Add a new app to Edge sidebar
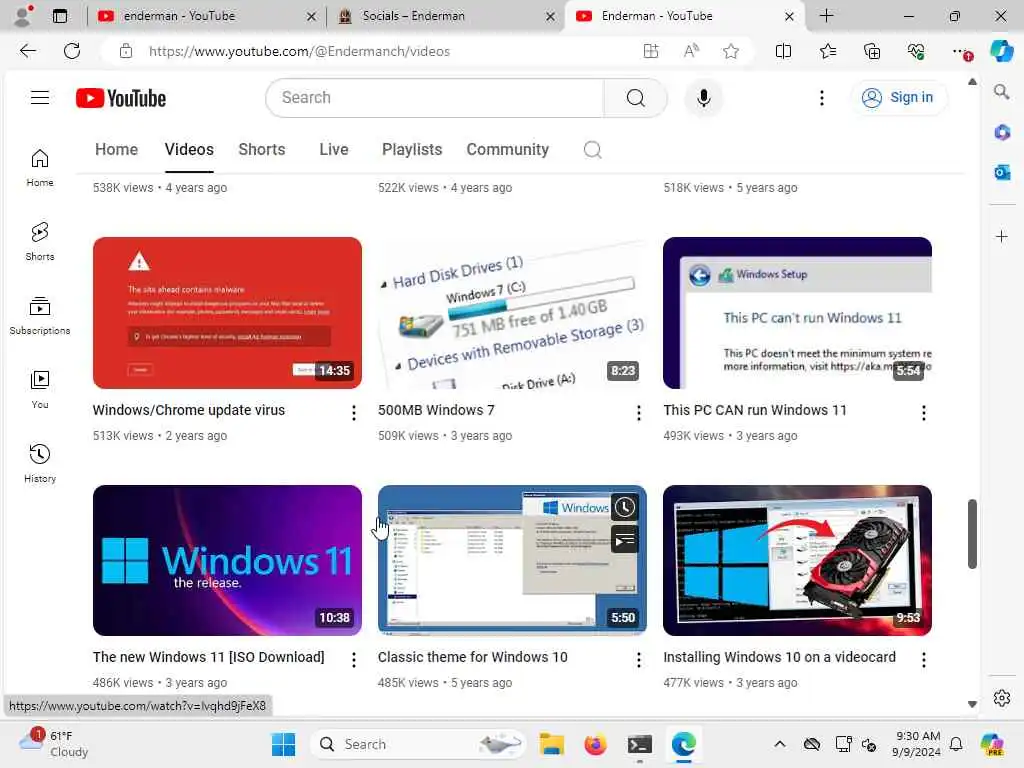Screen dimensions: 1024x768 (x=1002, y=236)
